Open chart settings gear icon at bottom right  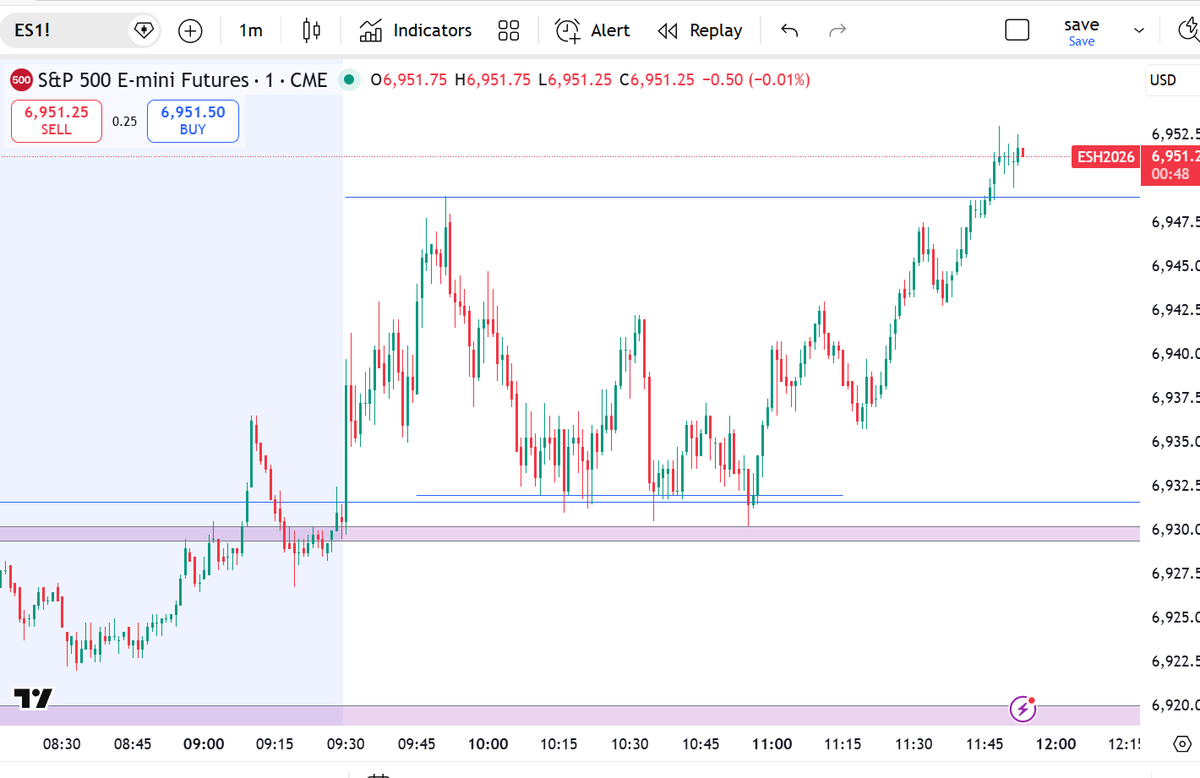(1181, 744)
